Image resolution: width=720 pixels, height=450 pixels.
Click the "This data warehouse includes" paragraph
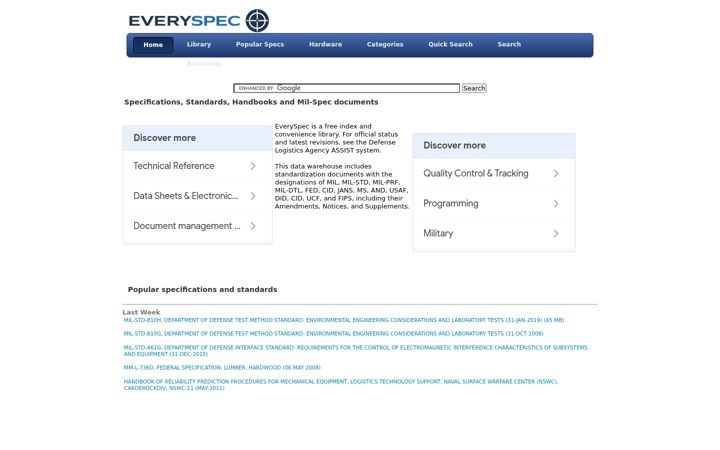[342, 186]
